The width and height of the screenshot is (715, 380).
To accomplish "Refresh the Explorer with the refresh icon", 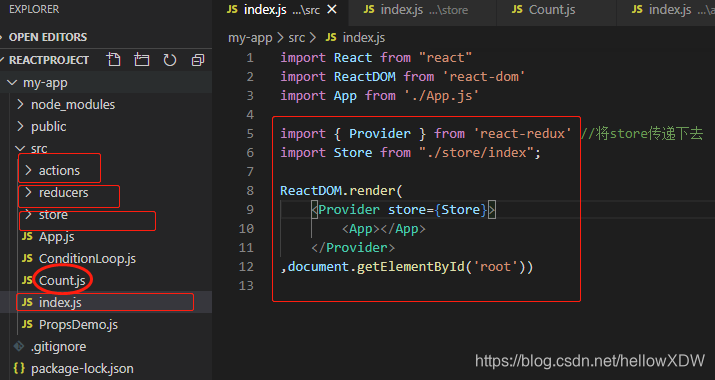I will coord(170,60).
